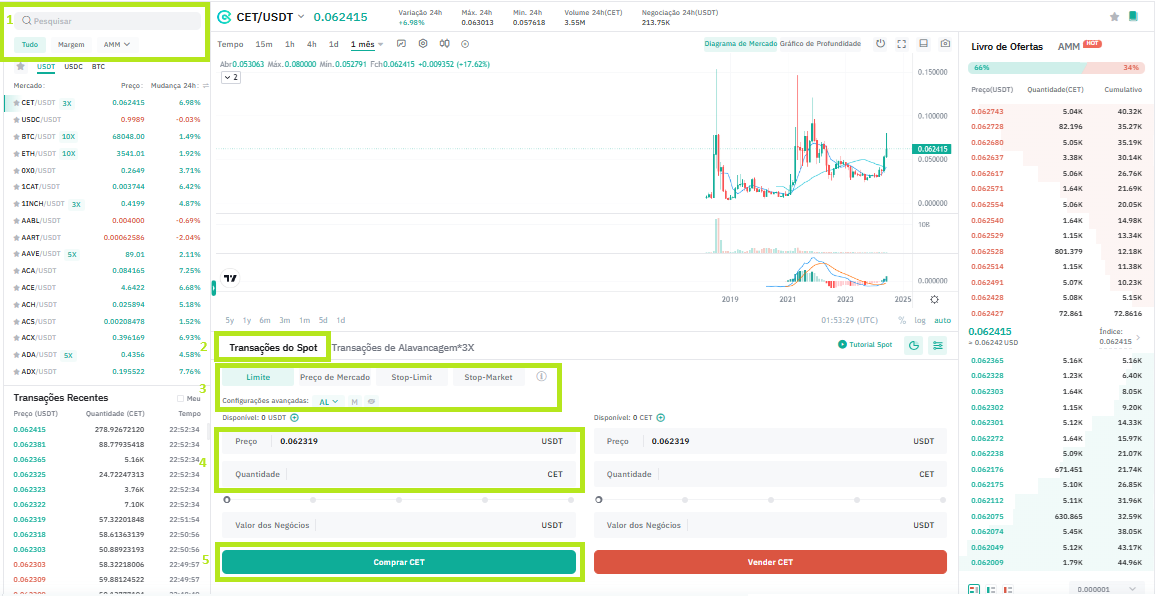
Task: Toggle log scale on chart
Action: tap(920, 321)
